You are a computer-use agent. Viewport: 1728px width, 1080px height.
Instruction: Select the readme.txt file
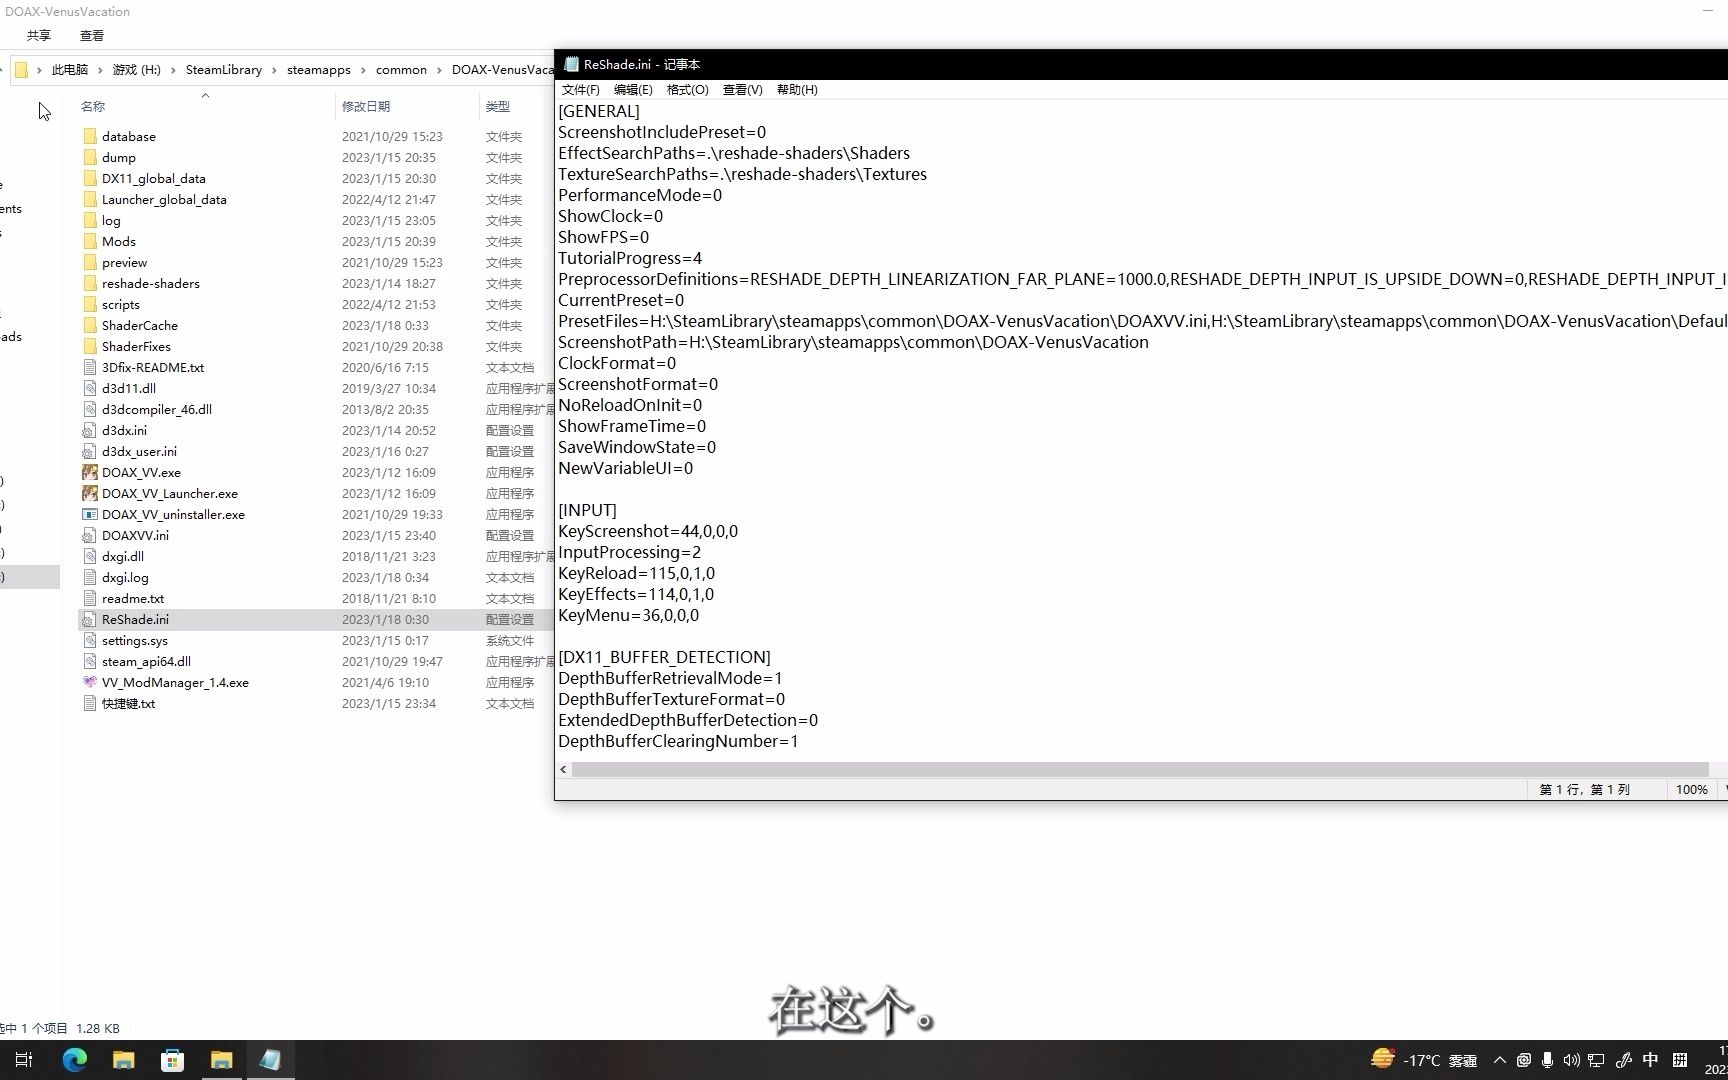coord(133,598)
